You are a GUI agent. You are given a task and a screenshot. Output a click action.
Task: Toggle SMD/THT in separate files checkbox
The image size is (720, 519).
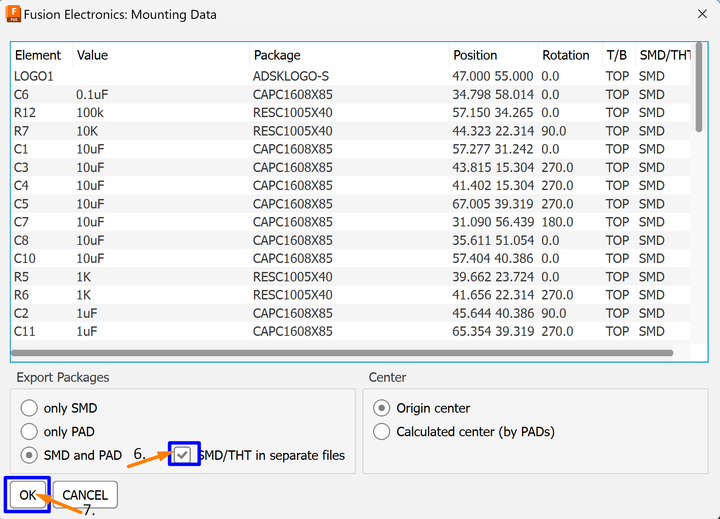tap(183, 455)
